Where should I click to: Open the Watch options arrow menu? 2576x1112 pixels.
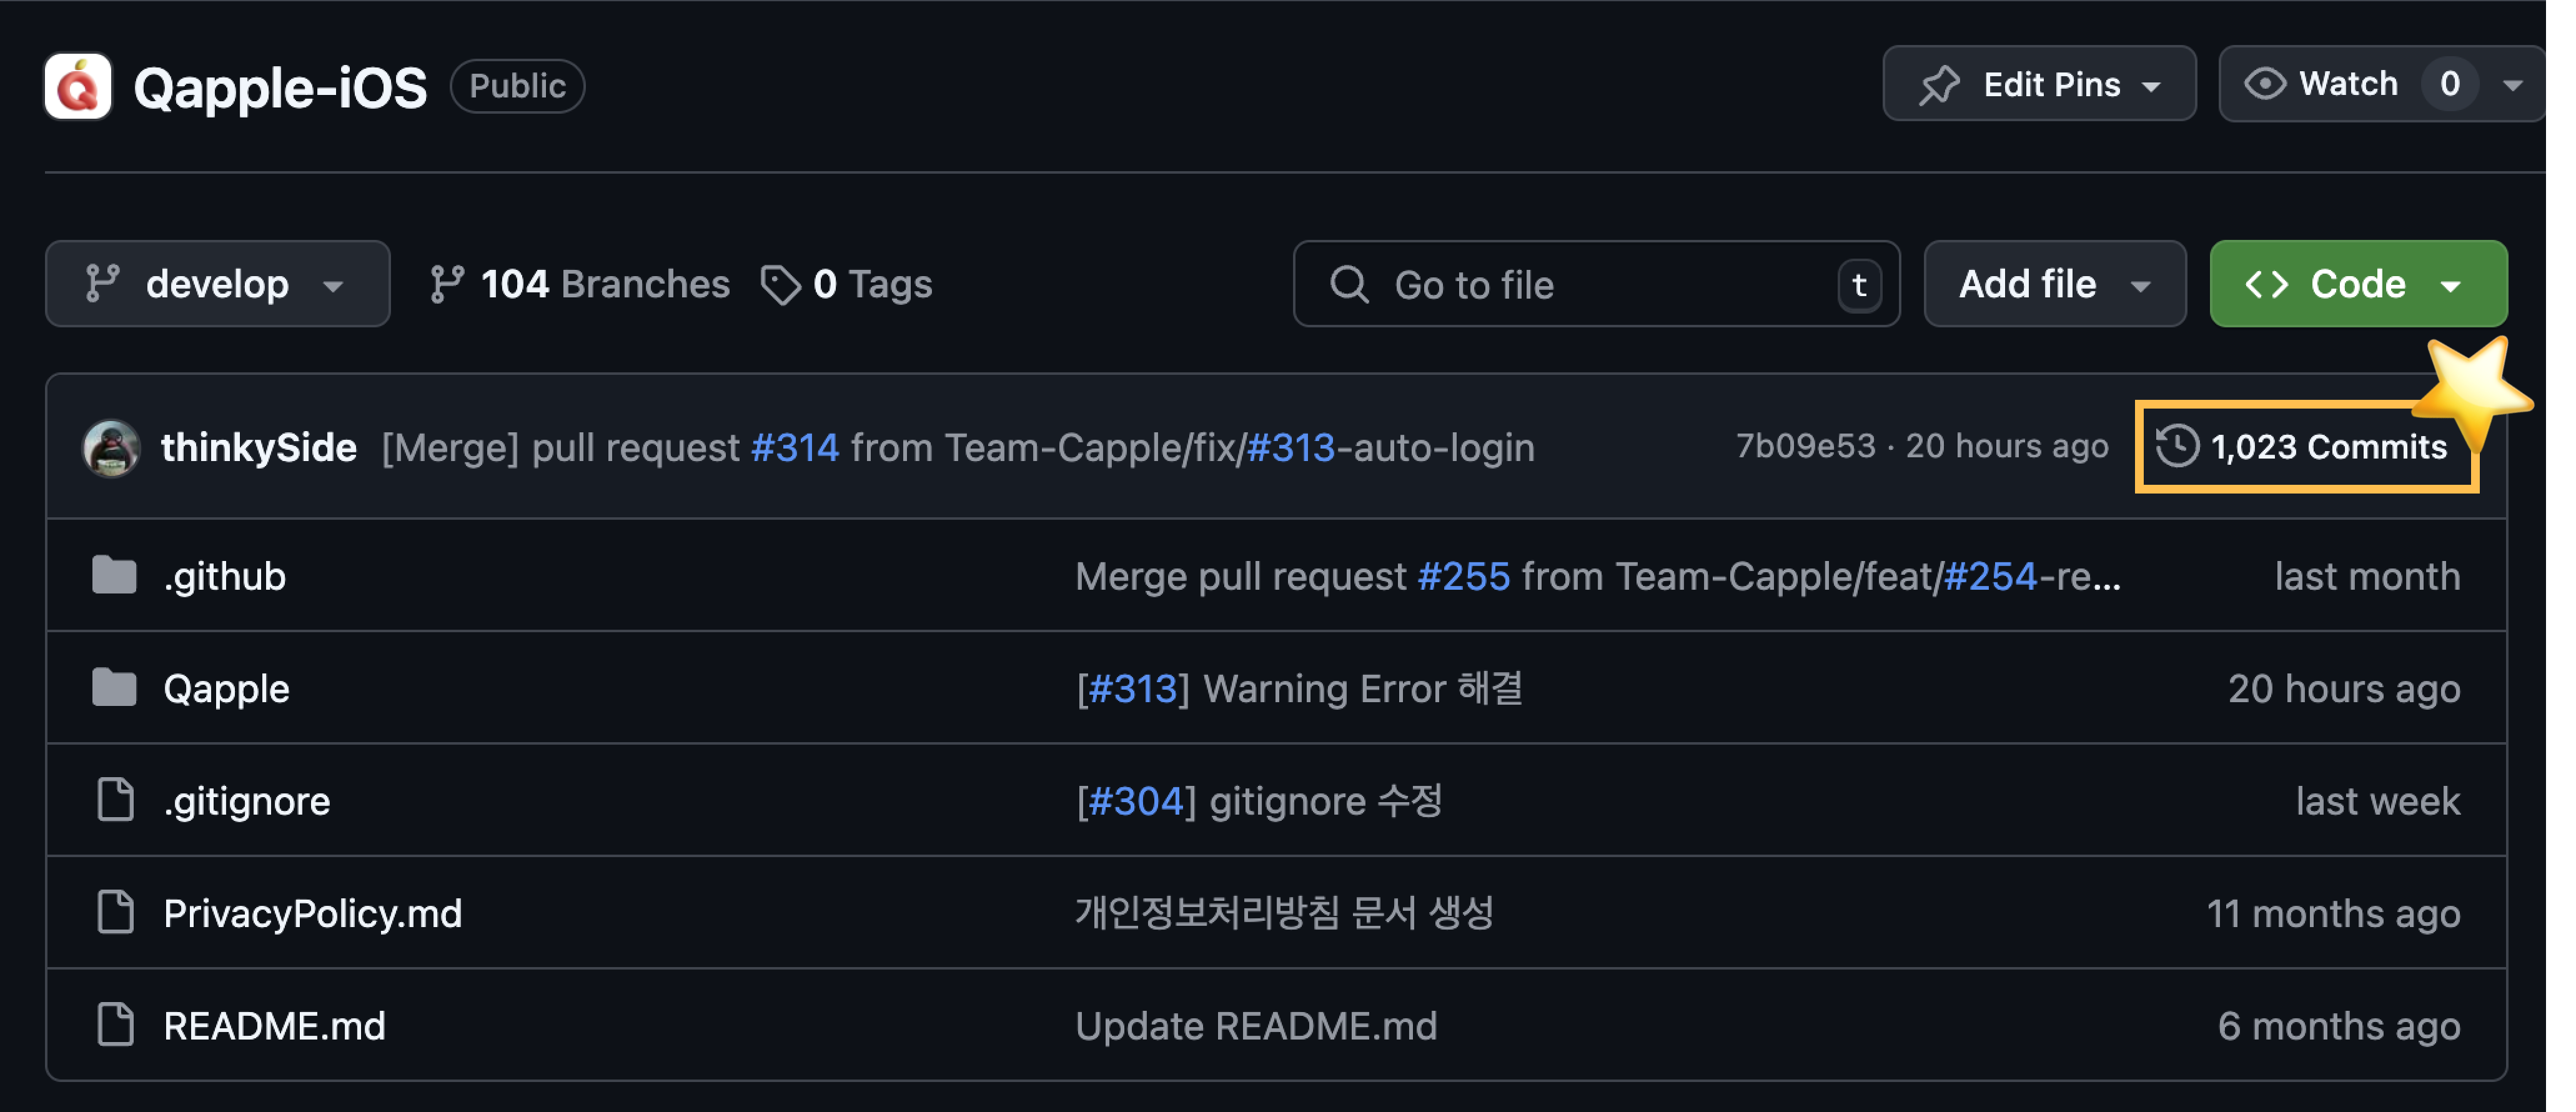coord(2513,85)
